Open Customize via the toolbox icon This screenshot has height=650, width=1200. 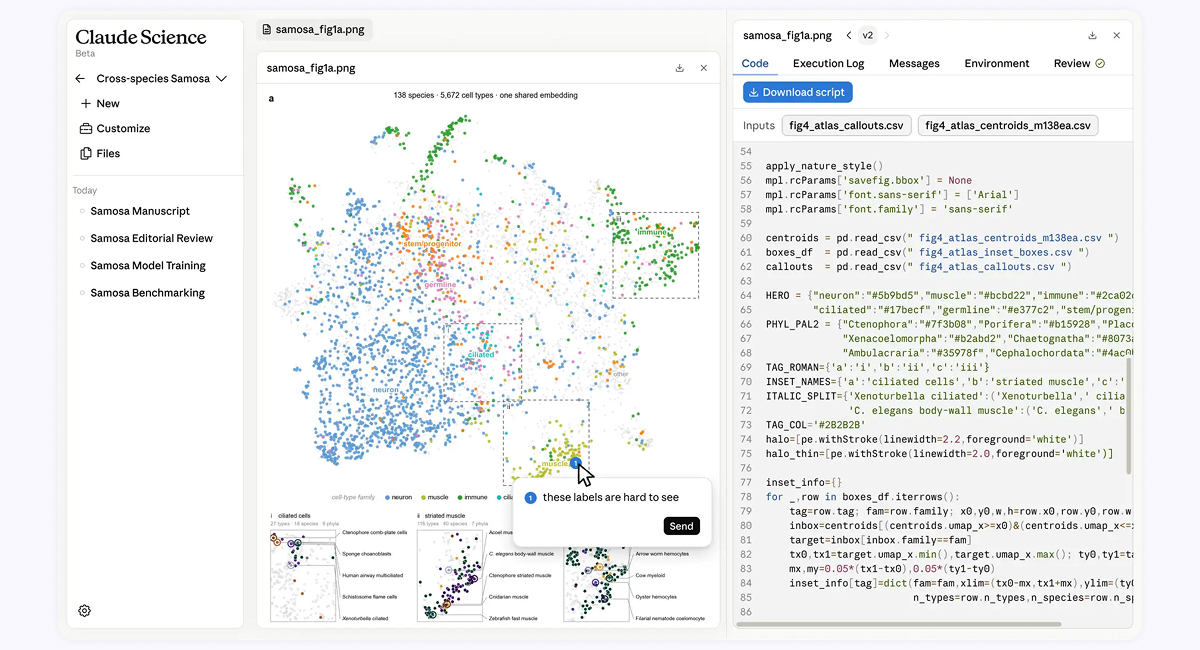coord(86,129)
